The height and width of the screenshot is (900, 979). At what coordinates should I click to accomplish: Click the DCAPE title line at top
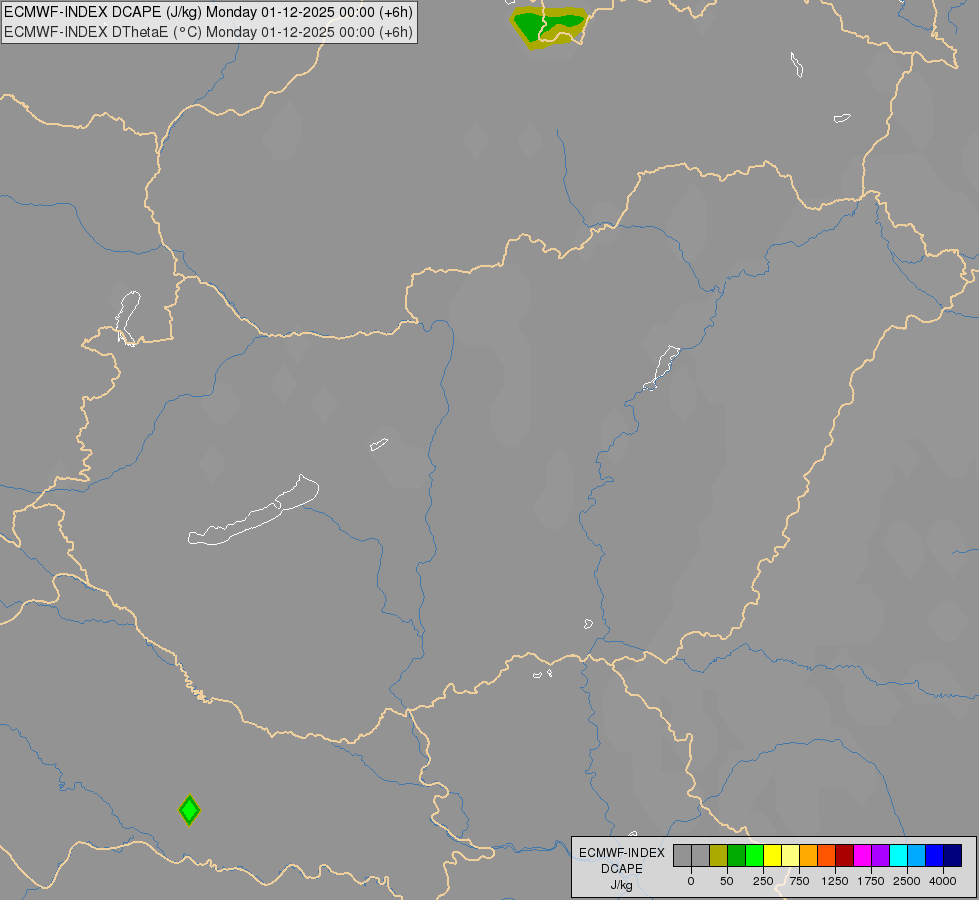[209, 12]
